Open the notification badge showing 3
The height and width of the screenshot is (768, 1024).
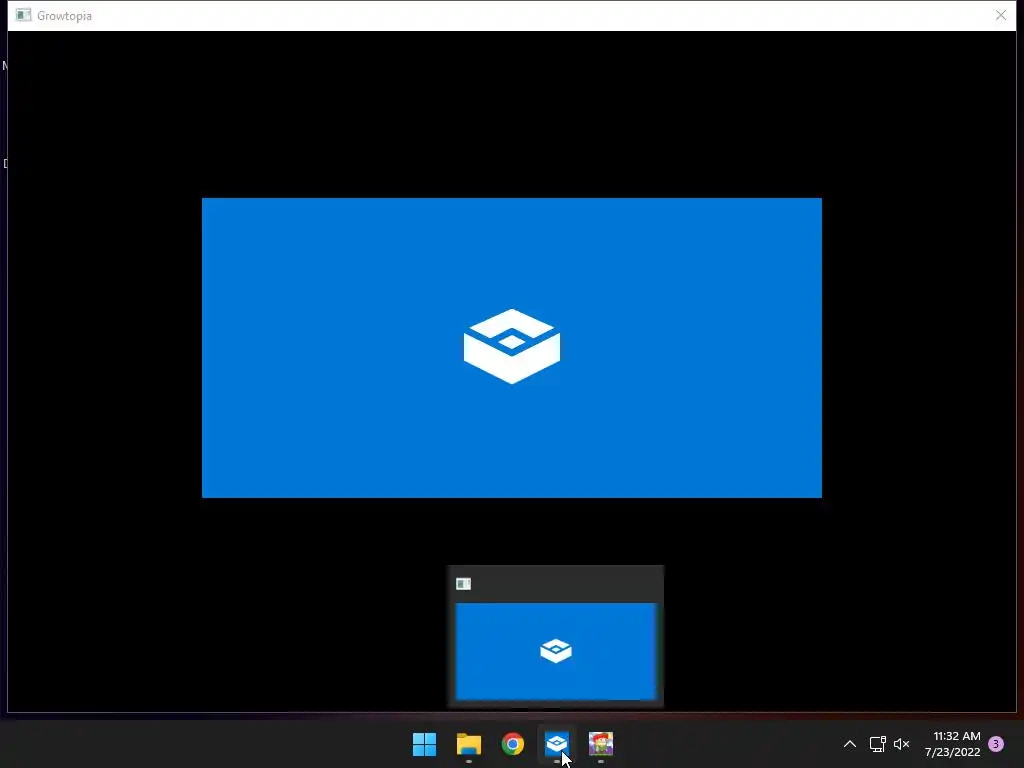996,744
